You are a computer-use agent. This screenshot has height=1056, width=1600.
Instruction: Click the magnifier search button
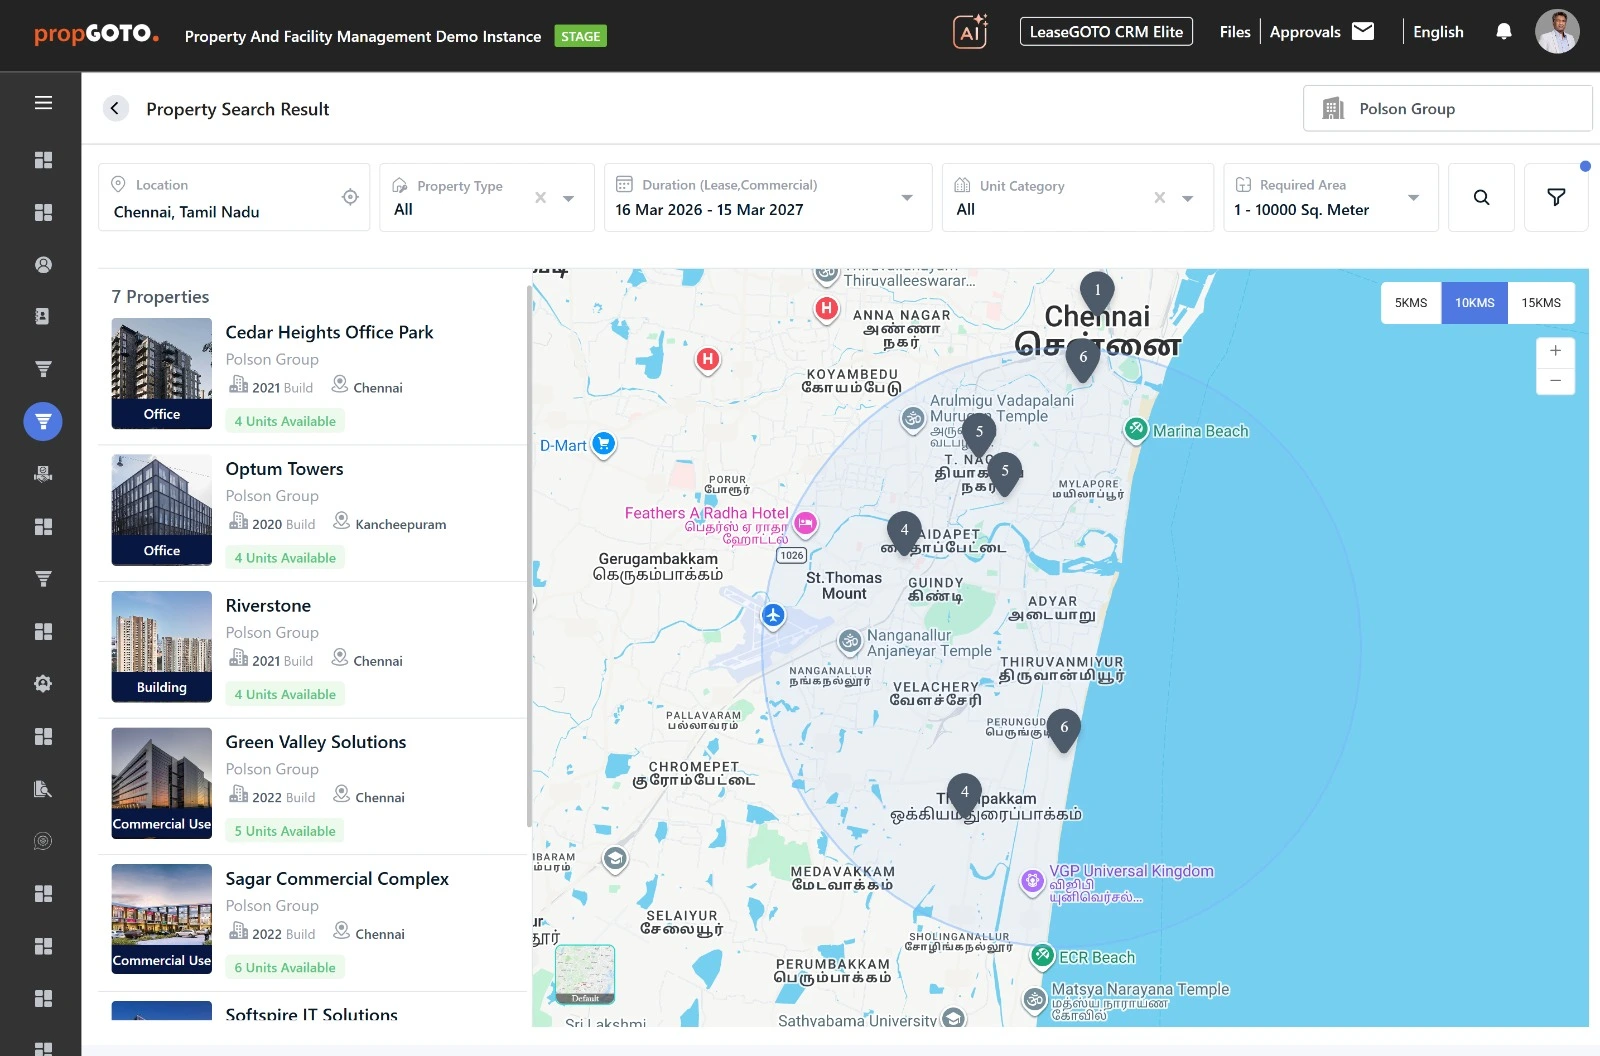coord(1481,198)
